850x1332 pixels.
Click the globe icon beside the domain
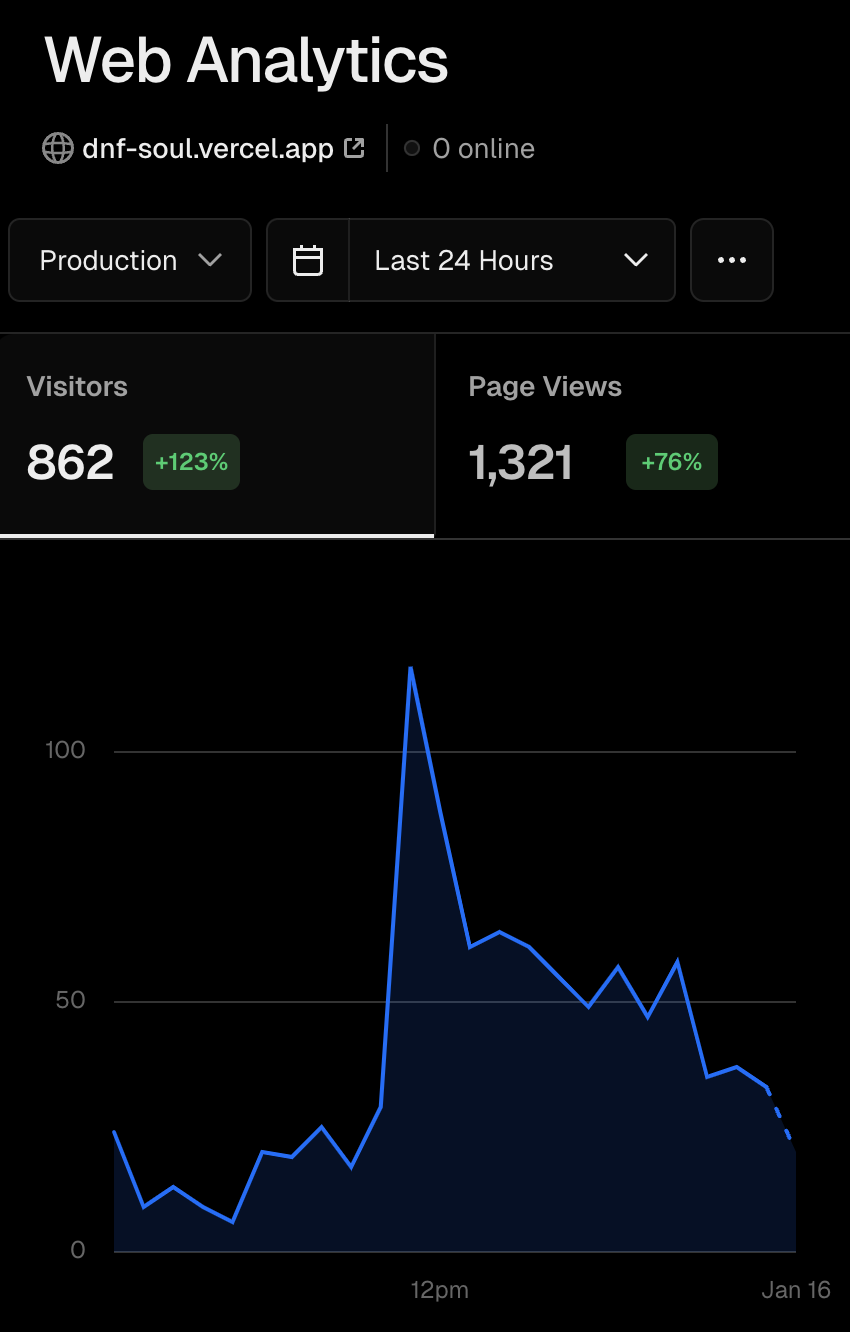coord(58,149)
